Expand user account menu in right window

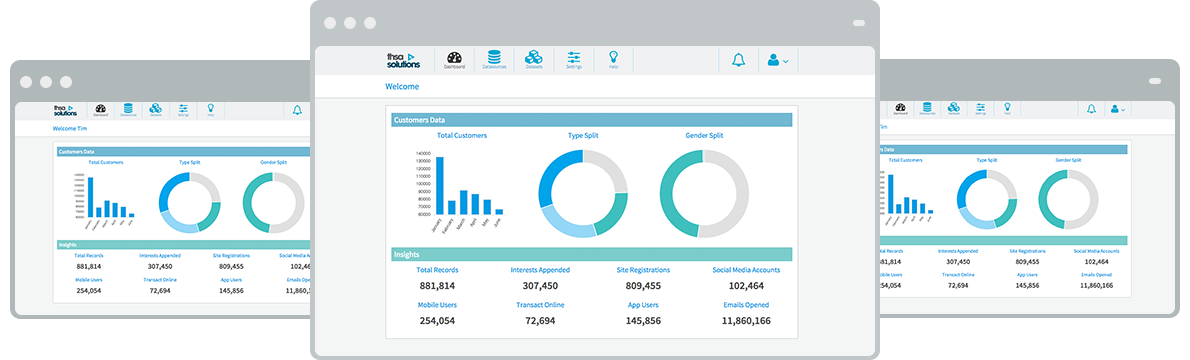point(1118,109)
